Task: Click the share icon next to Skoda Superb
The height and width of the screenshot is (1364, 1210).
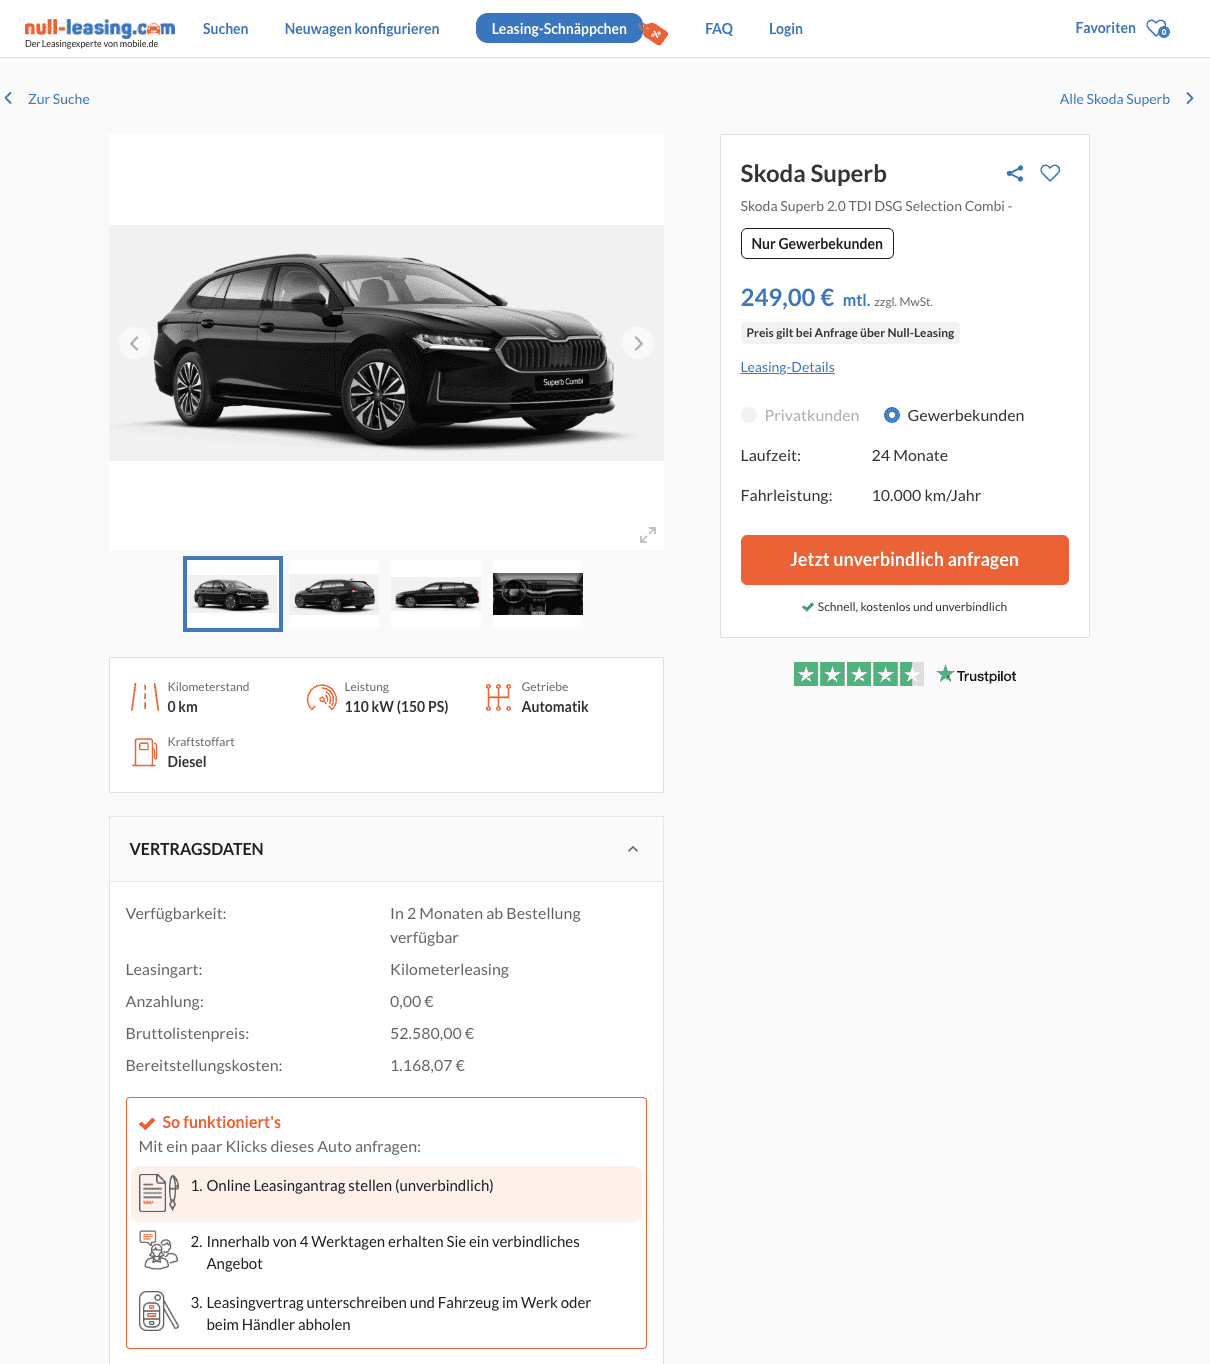Action: pyautogui.click(x=1015, y=174)
